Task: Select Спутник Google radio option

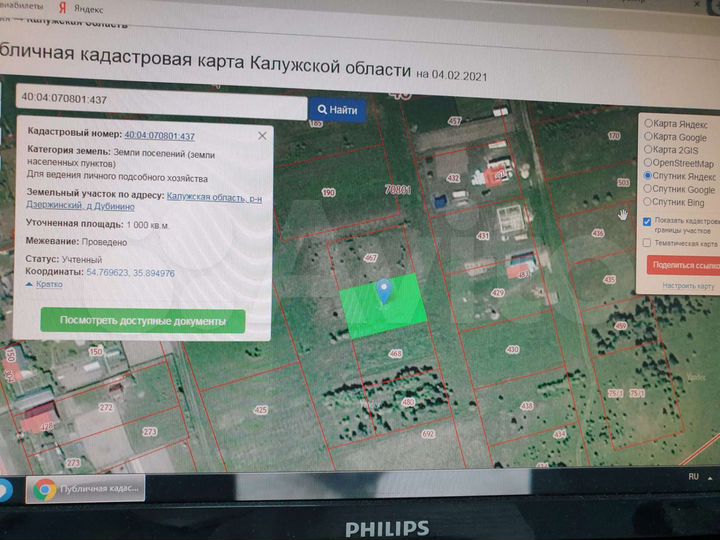Action: coord(647,188)
